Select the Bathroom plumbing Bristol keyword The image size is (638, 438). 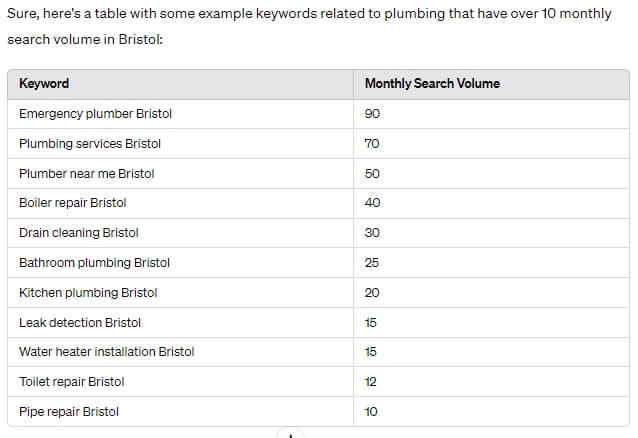click(95, 263)
